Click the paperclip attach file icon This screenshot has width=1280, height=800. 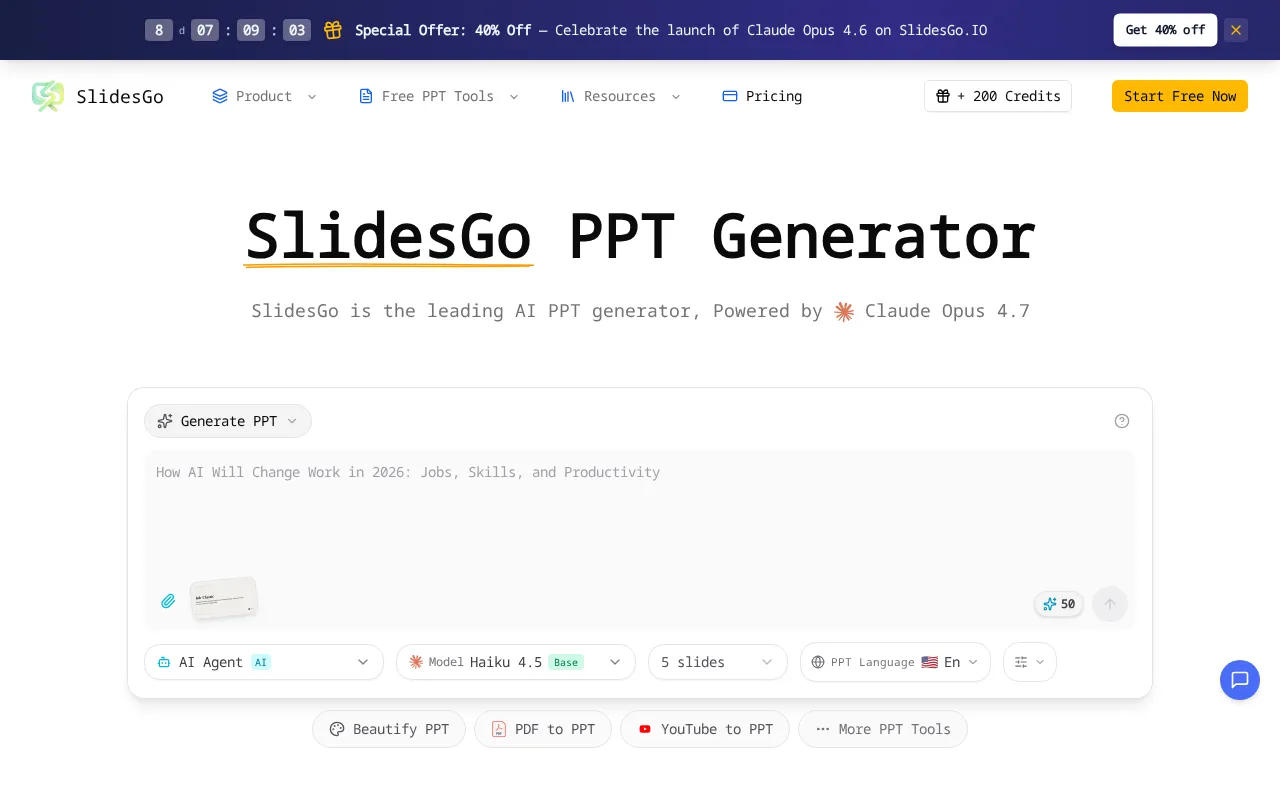[x=168, y=601]
